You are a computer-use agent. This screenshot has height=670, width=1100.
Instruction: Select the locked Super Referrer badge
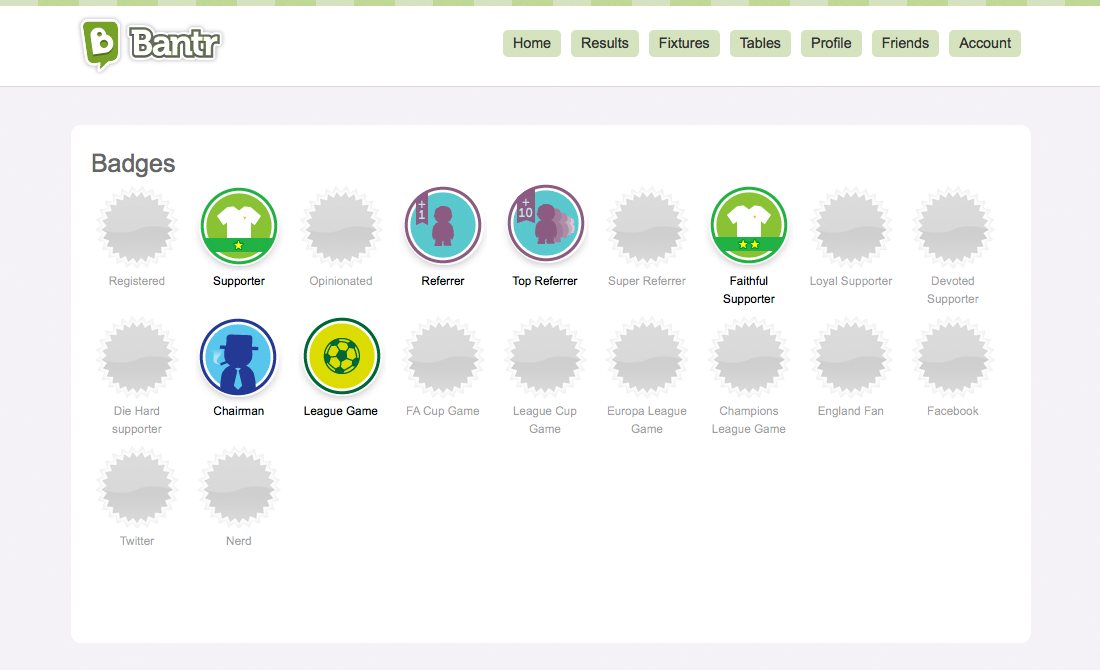tap(647, 227)
